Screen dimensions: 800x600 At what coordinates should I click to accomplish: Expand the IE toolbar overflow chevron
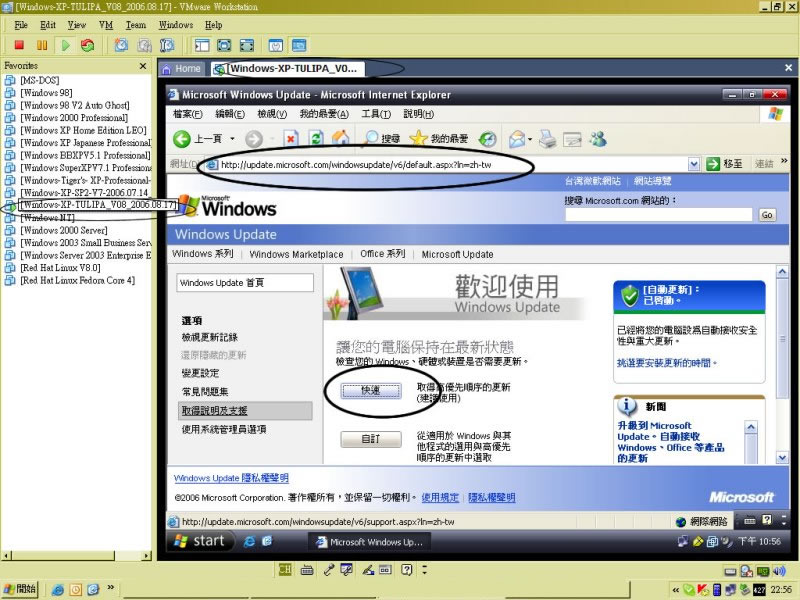pyautogui.click(x=784, y=161)
